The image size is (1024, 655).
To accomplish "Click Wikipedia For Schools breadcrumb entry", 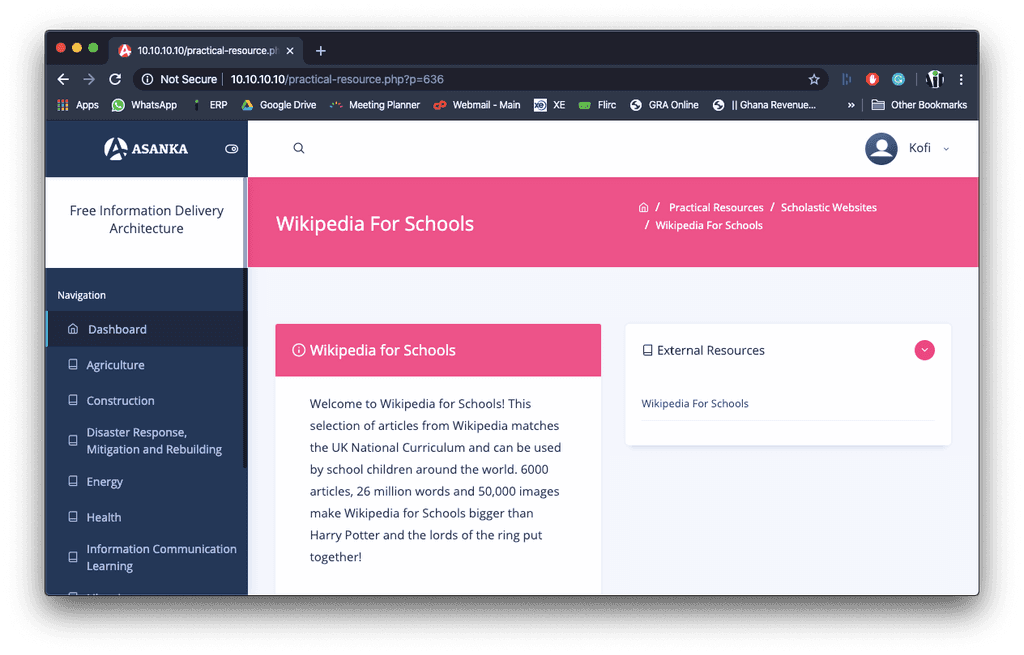I will tap(709, 225).
